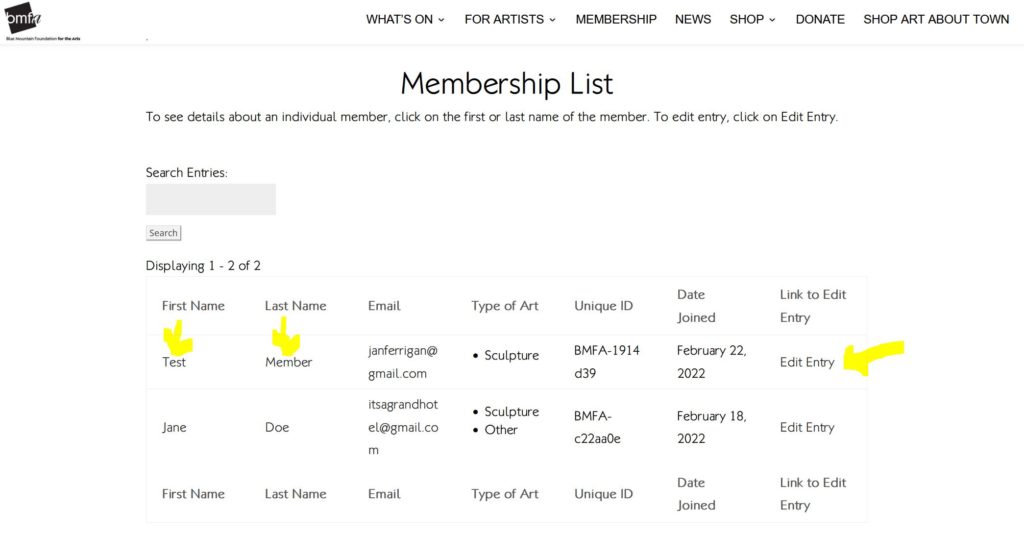Expand the For Artists dropdown menu
1024x533 pixels.
coord(510,20)
